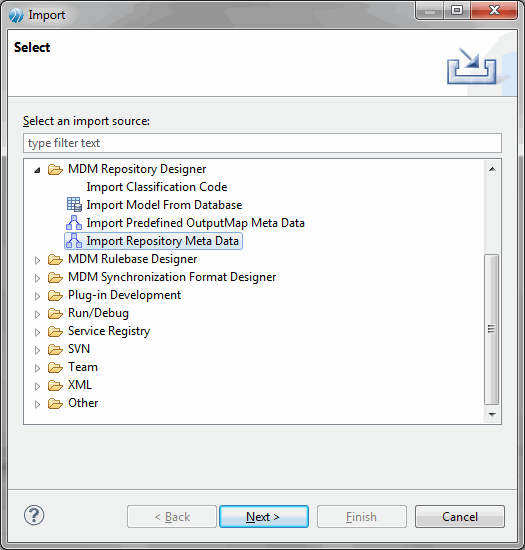Click the MDM Repository Designer folder icon
Image resolution: width=525 pixels, height=550 pixels.
(55, 169)
